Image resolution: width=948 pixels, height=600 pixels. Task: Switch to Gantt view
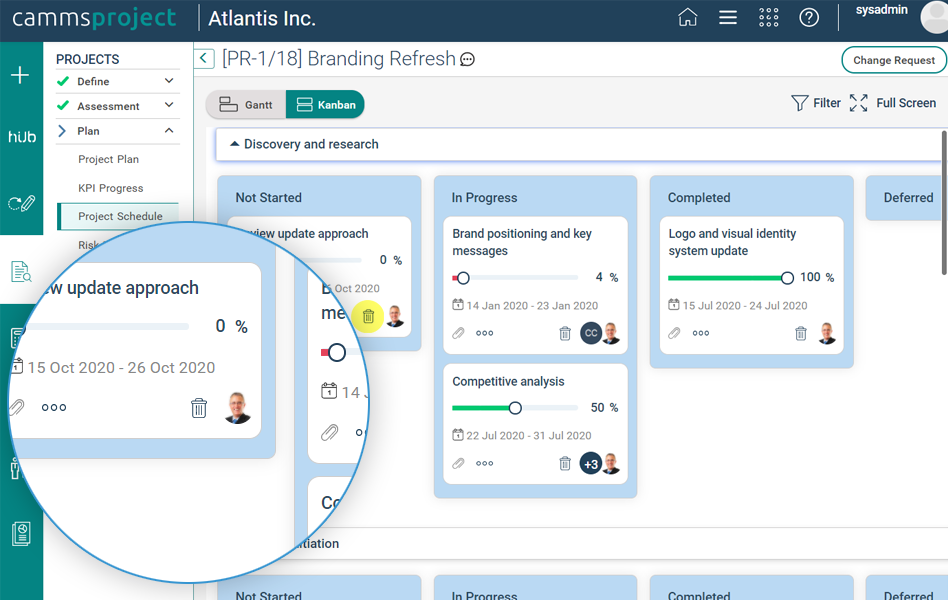(246, 105)
